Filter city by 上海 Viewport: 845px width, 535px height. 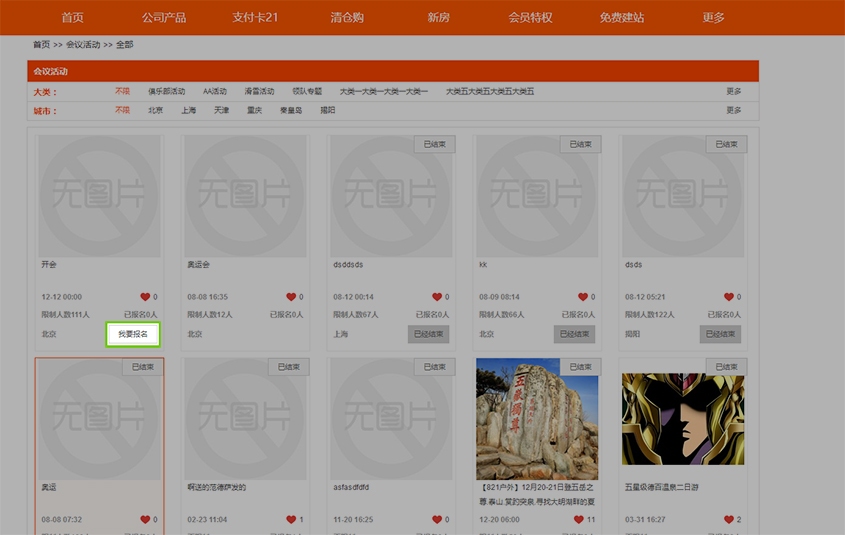click(188, 110)
